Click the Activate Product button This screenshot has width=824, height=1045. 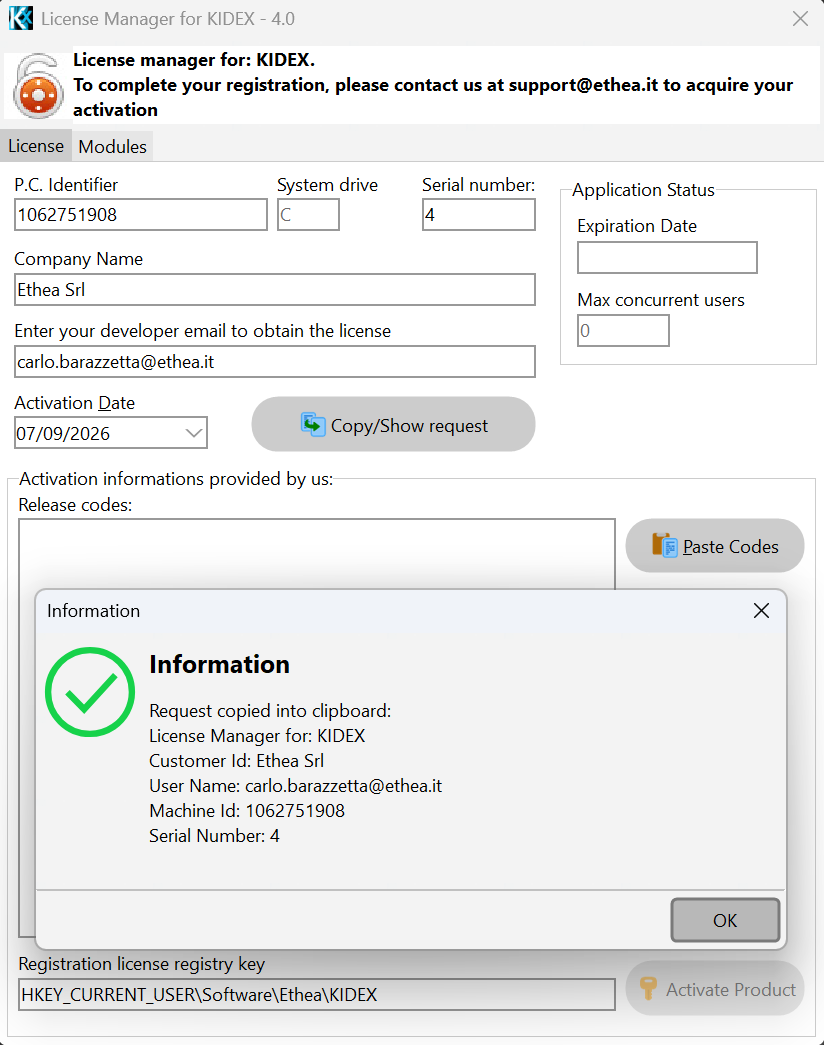715,988
